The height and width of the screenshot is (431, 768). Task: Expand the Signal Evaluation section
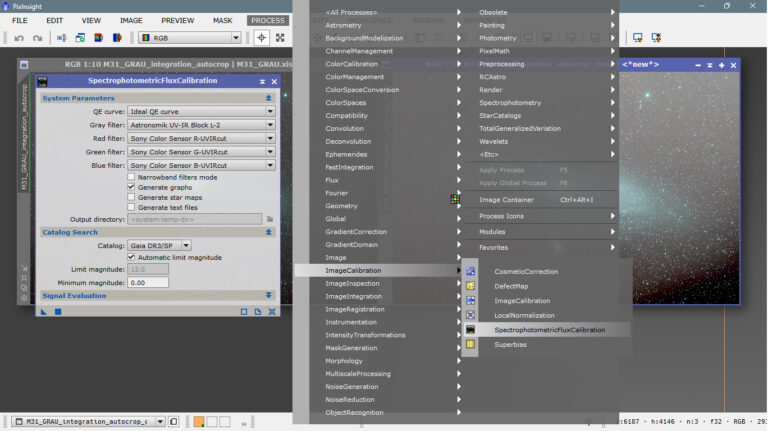268,295
